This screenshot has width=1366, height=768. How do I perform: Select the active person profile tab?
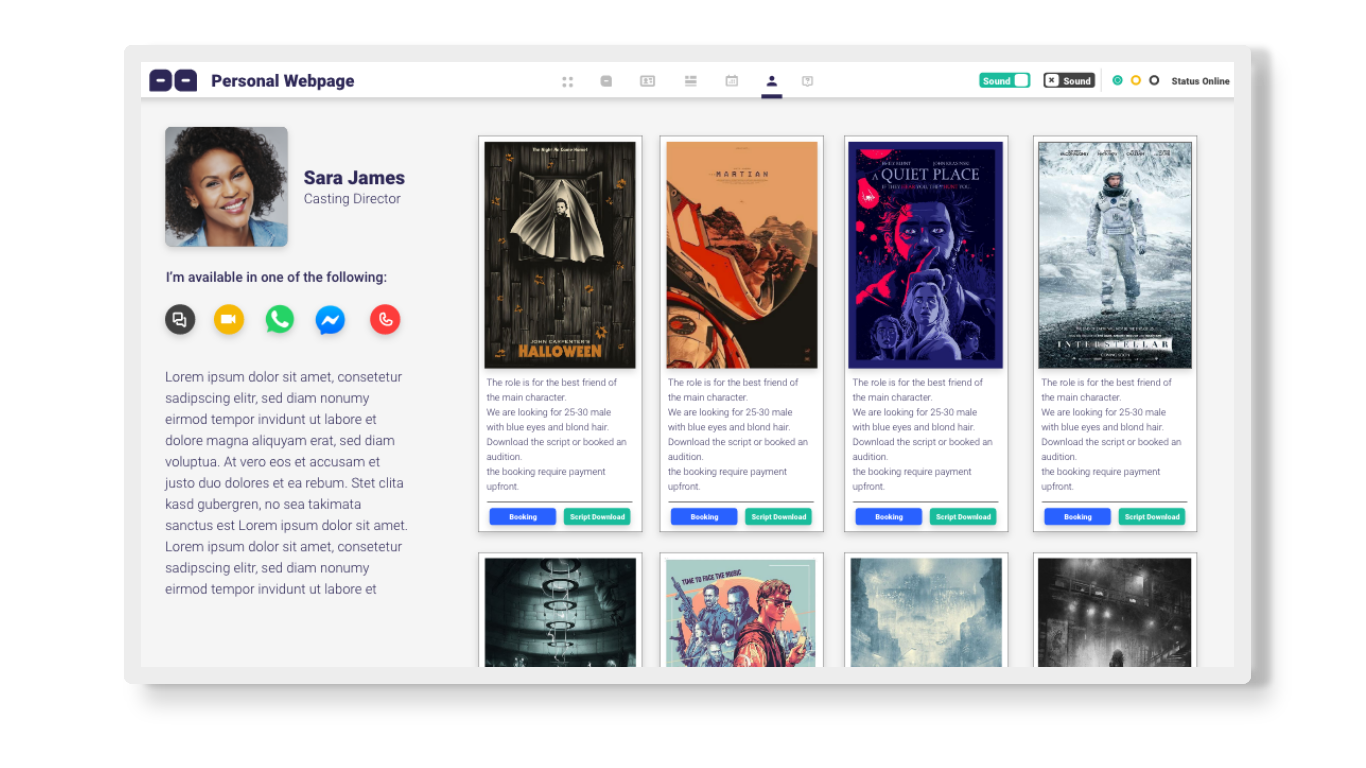[771, 81]
